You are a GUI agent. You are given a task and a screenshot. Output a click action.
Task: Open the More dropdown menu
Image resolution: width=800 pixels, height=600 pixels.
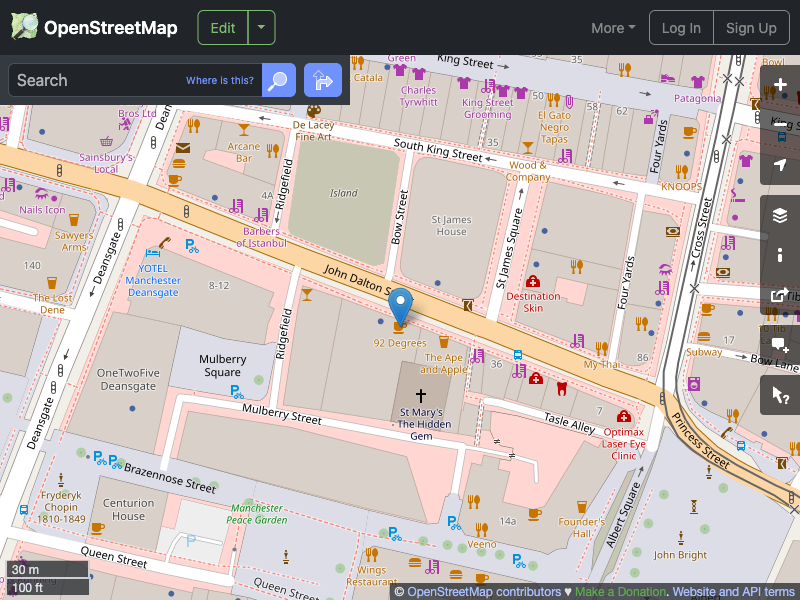point(612,28)
